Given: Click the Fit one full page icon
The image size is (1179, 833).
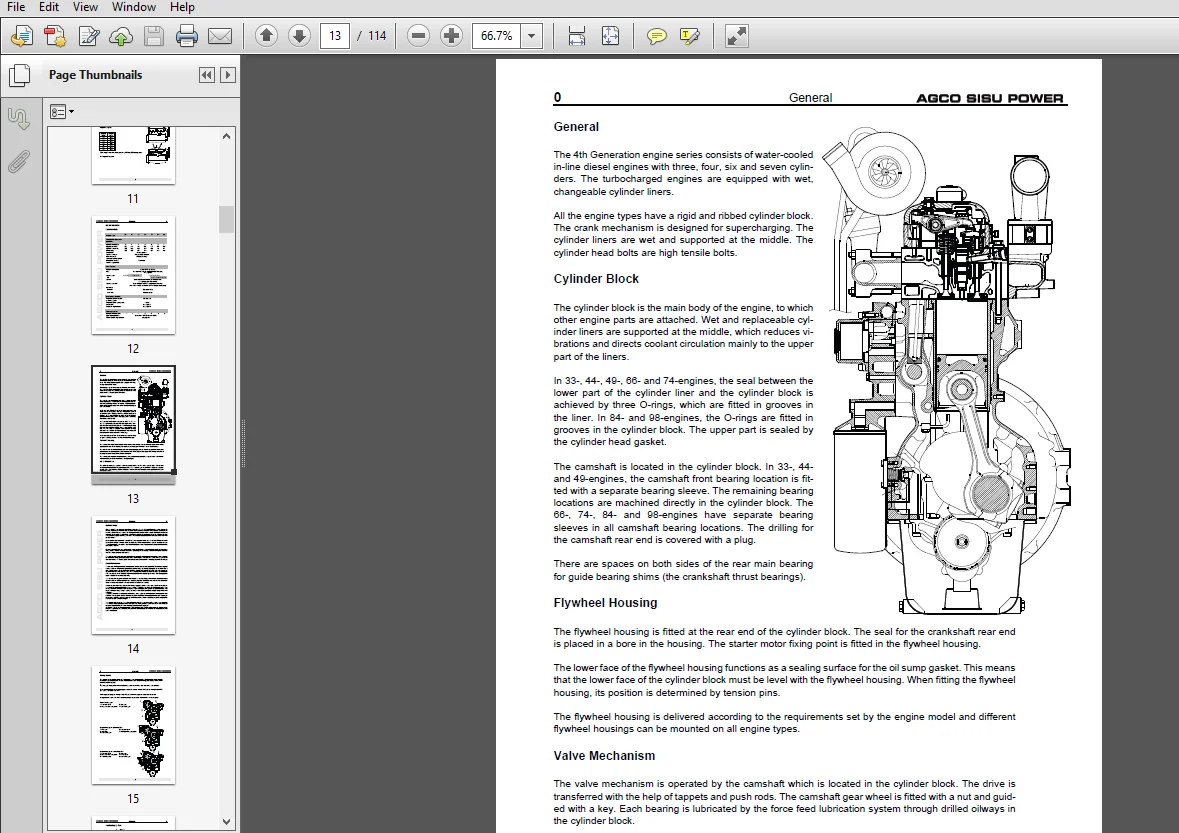Looking at the screenshot, I should coord(611,35).
